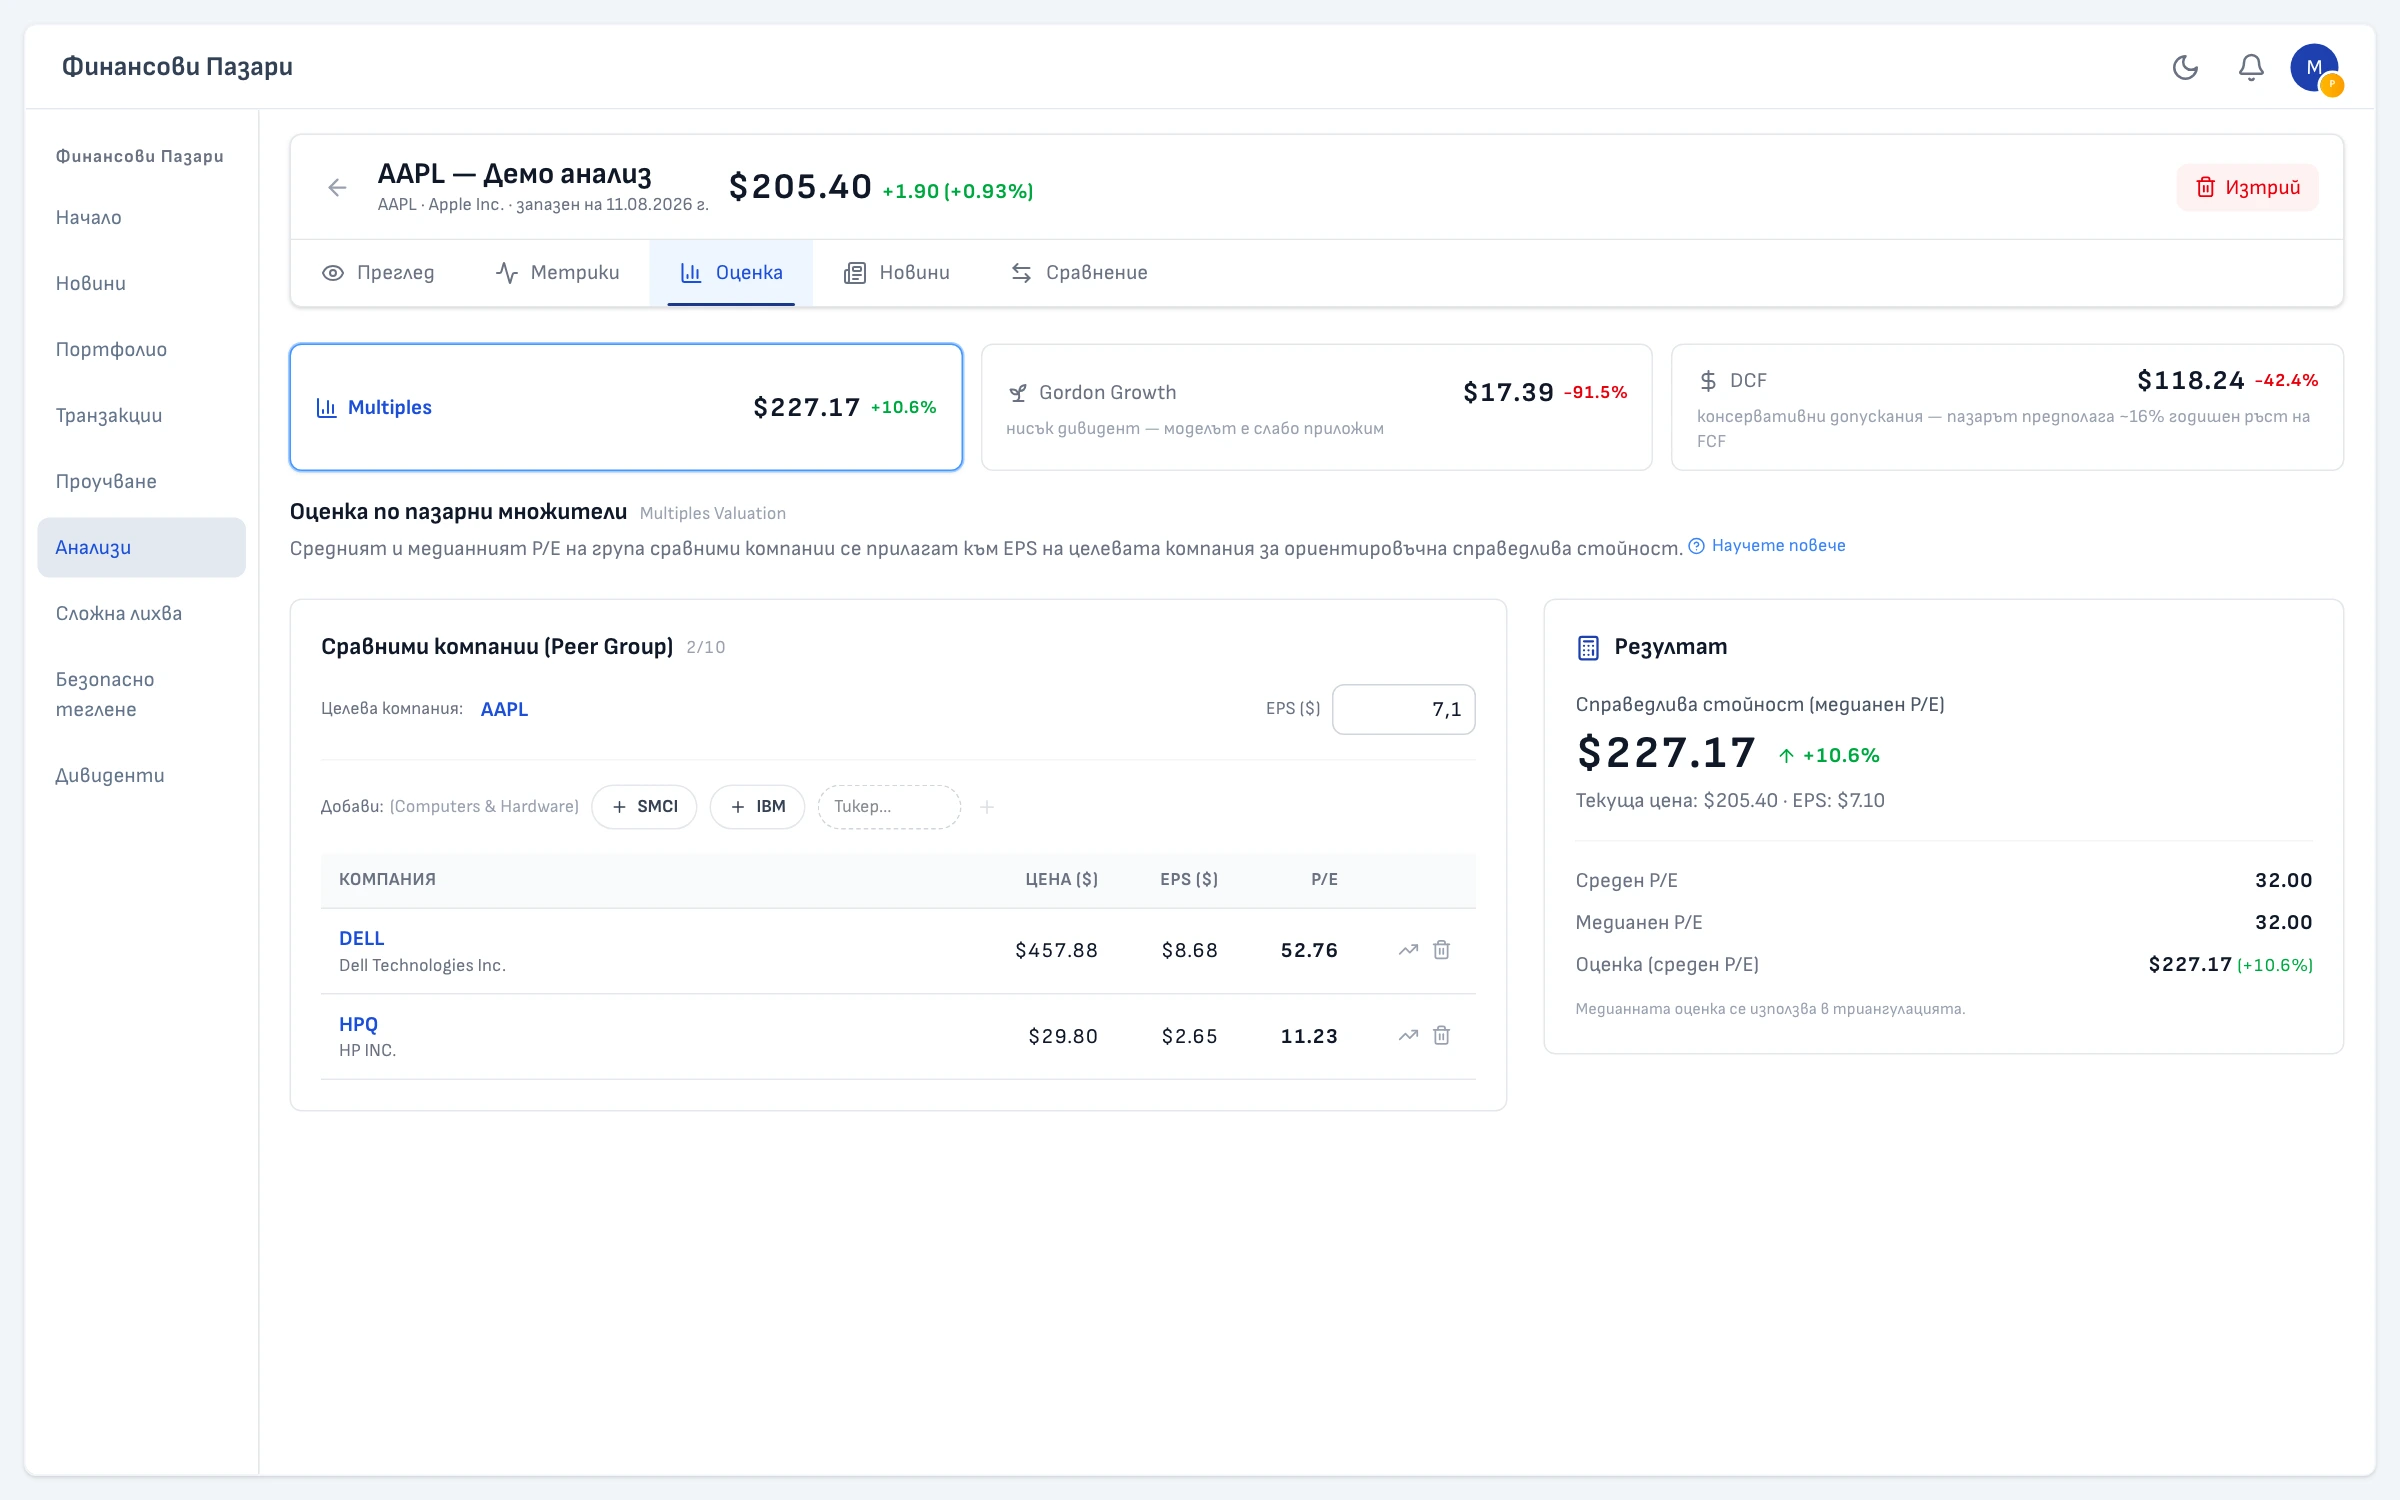
Task: Click the EPS ($) column header
Action: (x=1189, y=880)
